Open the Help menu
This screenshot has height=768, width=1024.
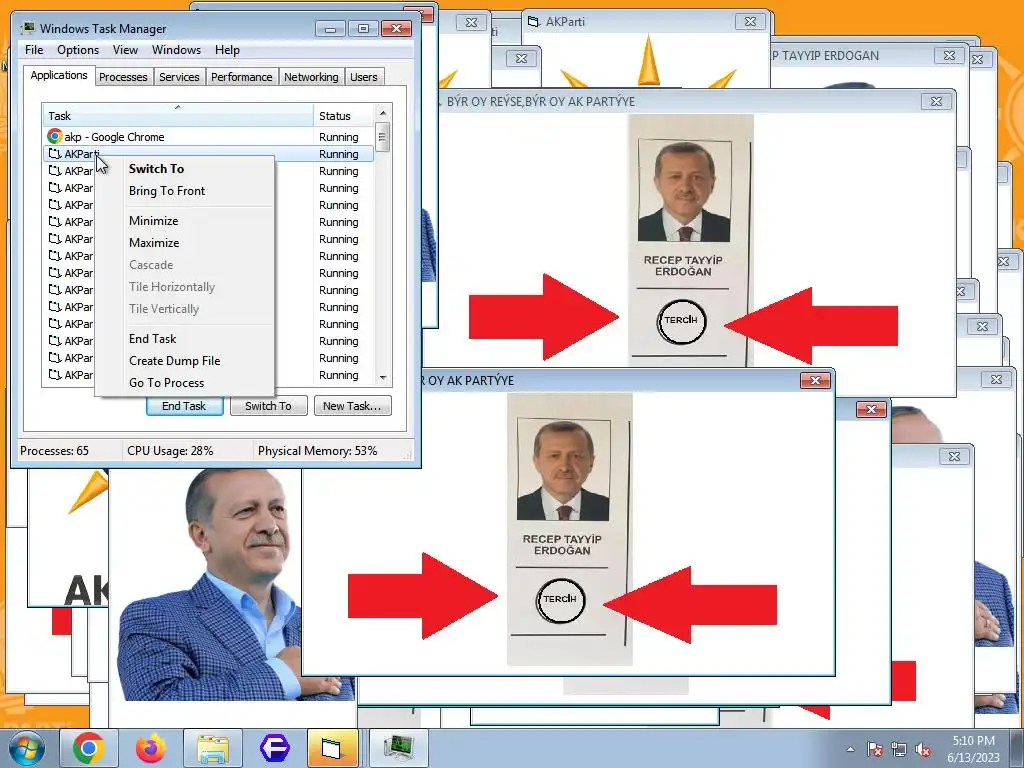pyautogui.click(x=227, y=50)
